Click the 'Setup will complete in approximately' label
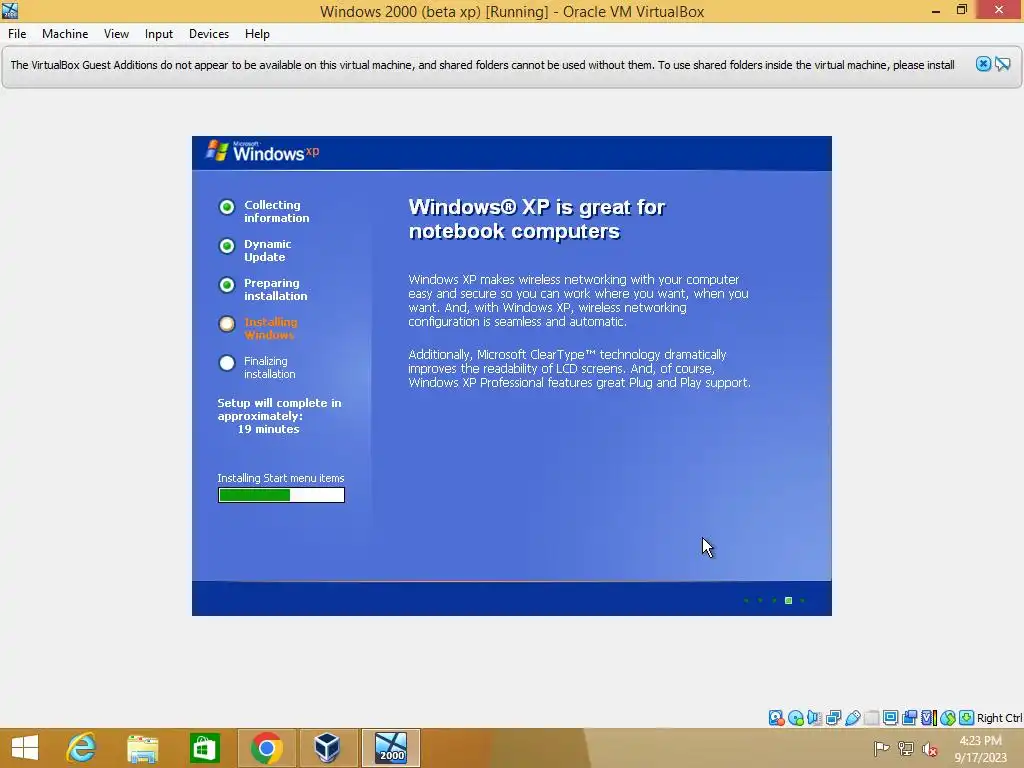Screen dimensions: 1024x768 click(279, 409)
